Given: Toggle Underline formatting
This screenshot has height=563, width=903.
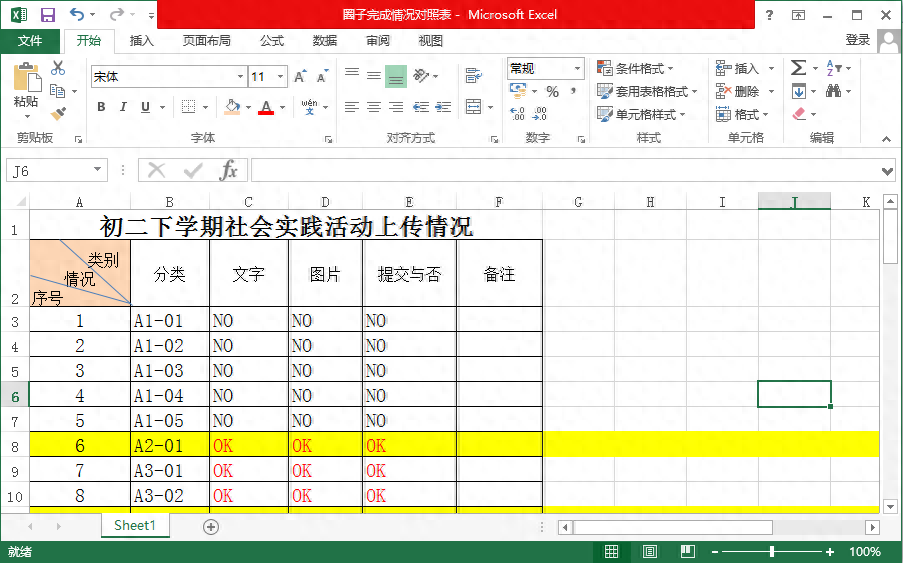Looking at the screenshot, I should (x=145, y=106).
